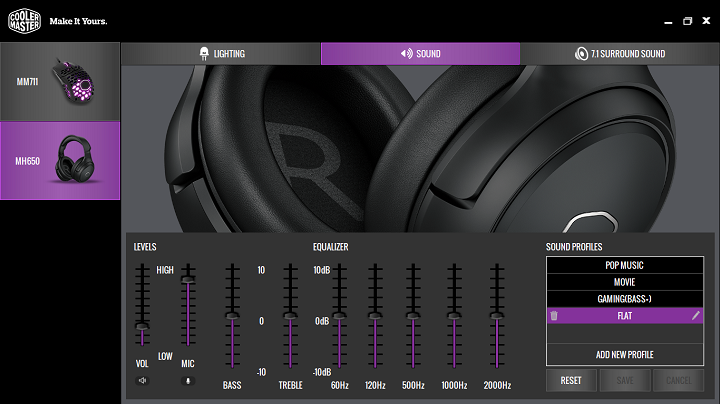This screenshot has height=404, width=720.
Task: Switch to the 7.1 Surround Sound tab
Action: click(619, 54)
